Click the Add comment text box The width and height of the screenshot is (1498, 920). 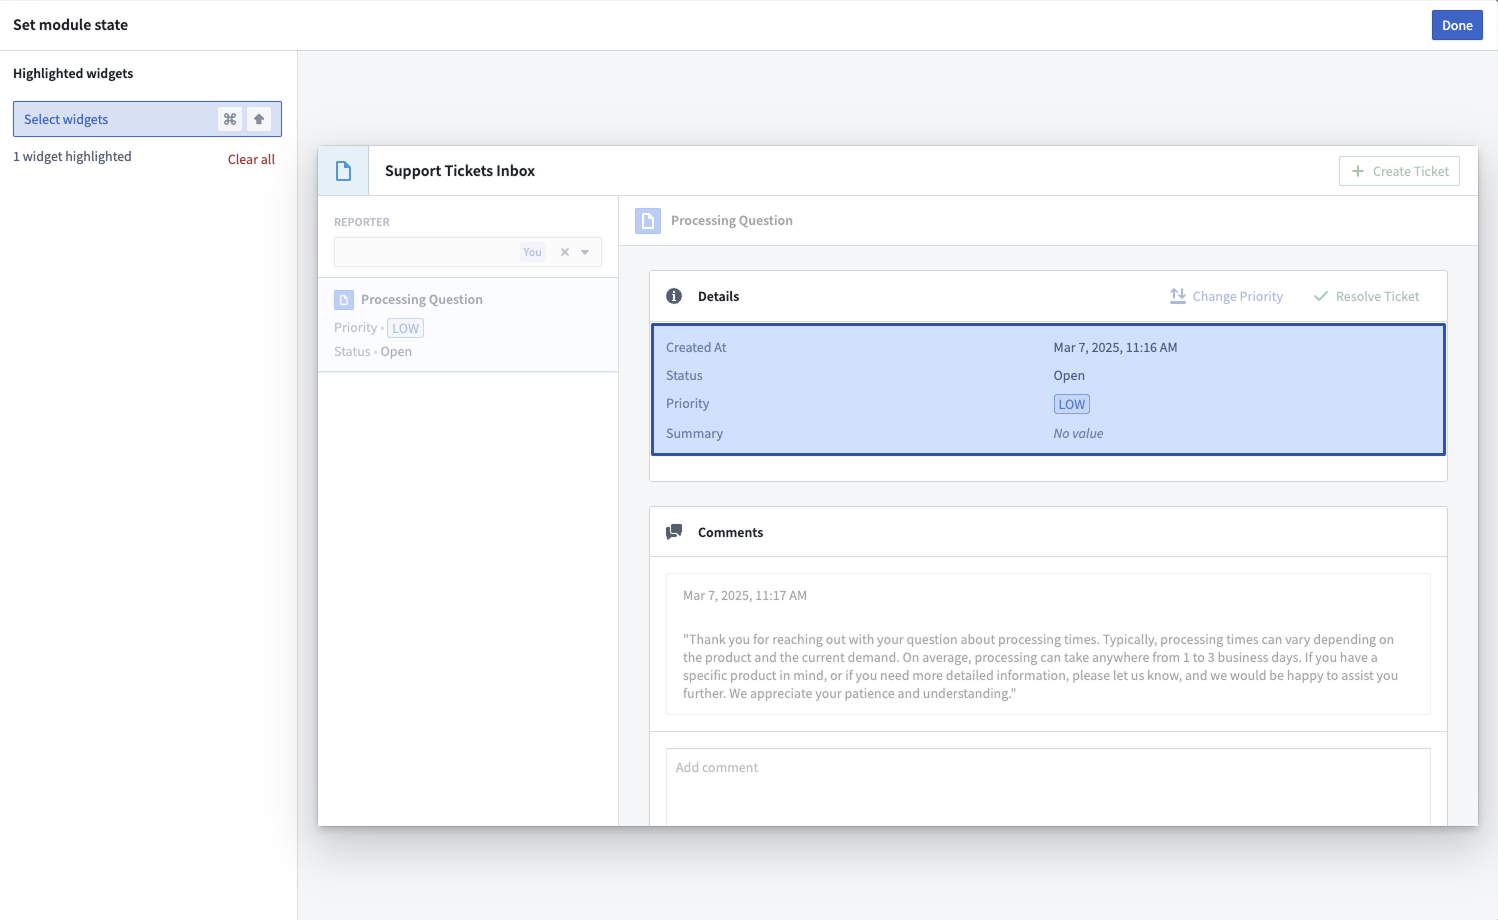[x=1048, y=787]
